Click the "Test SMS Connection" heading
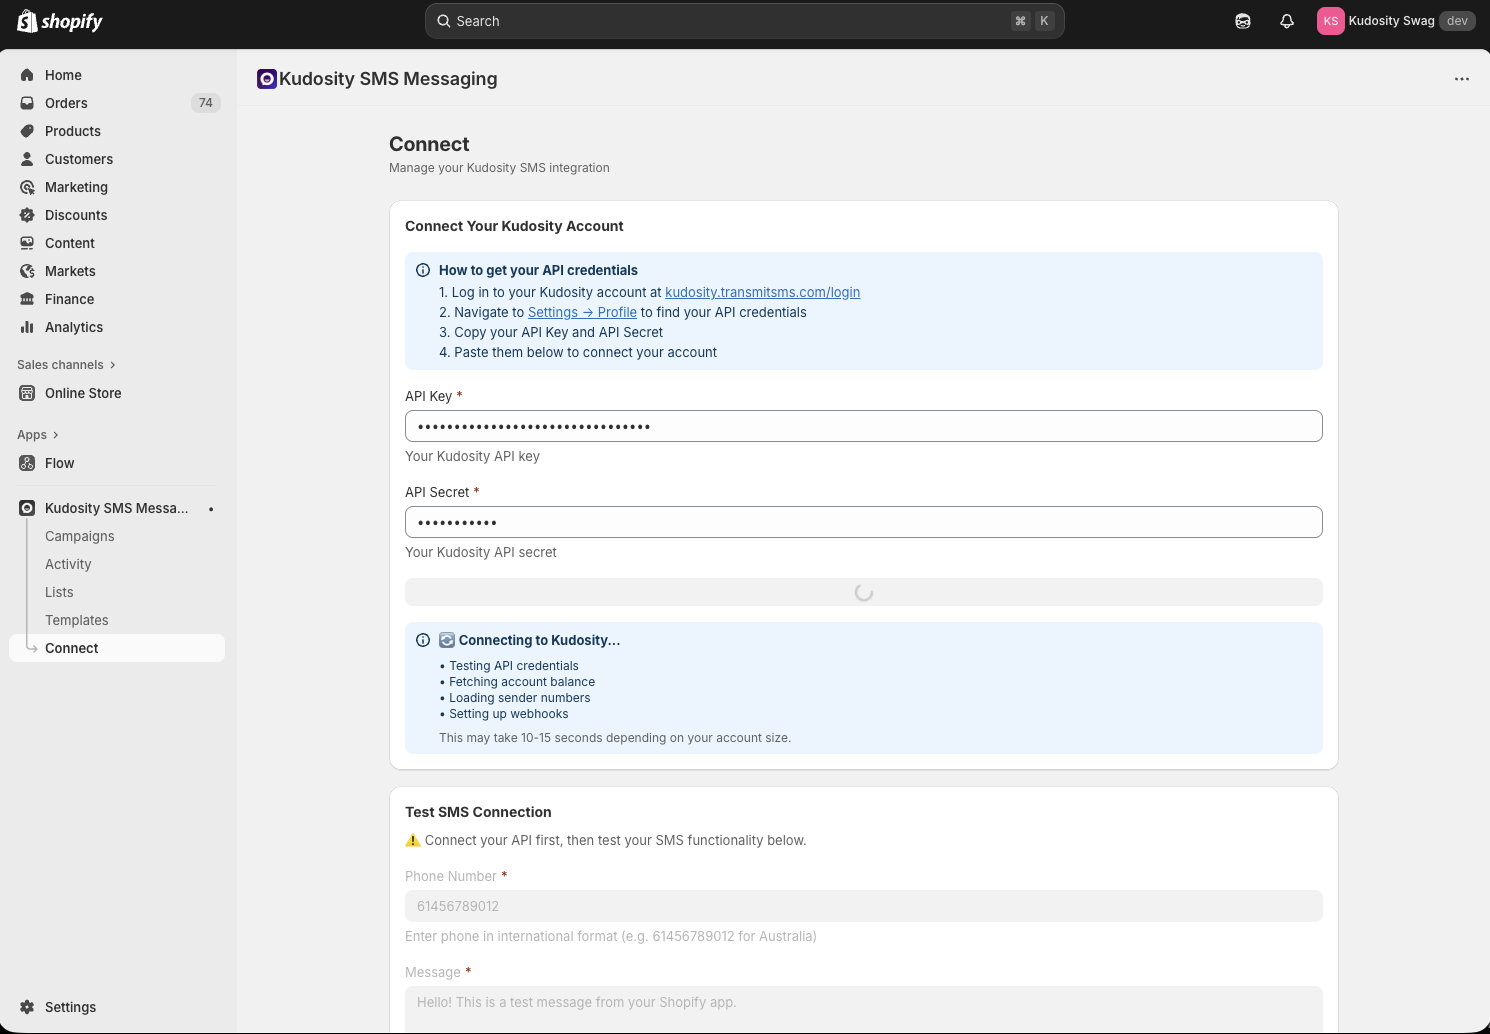This screenshot has height=1034, width=1490. point(478,812)
